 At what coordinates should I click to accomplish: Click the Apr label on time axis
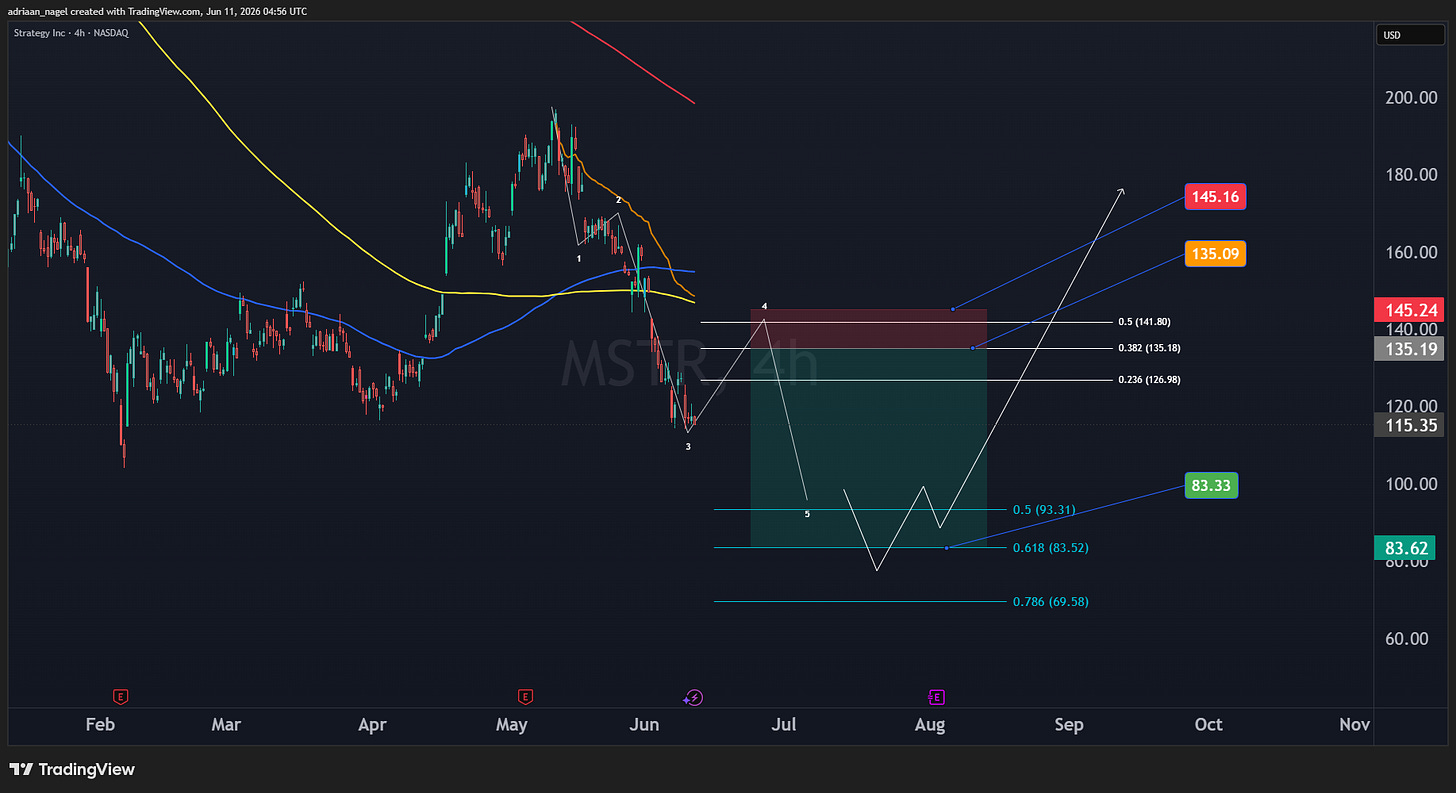coord(372,725)
